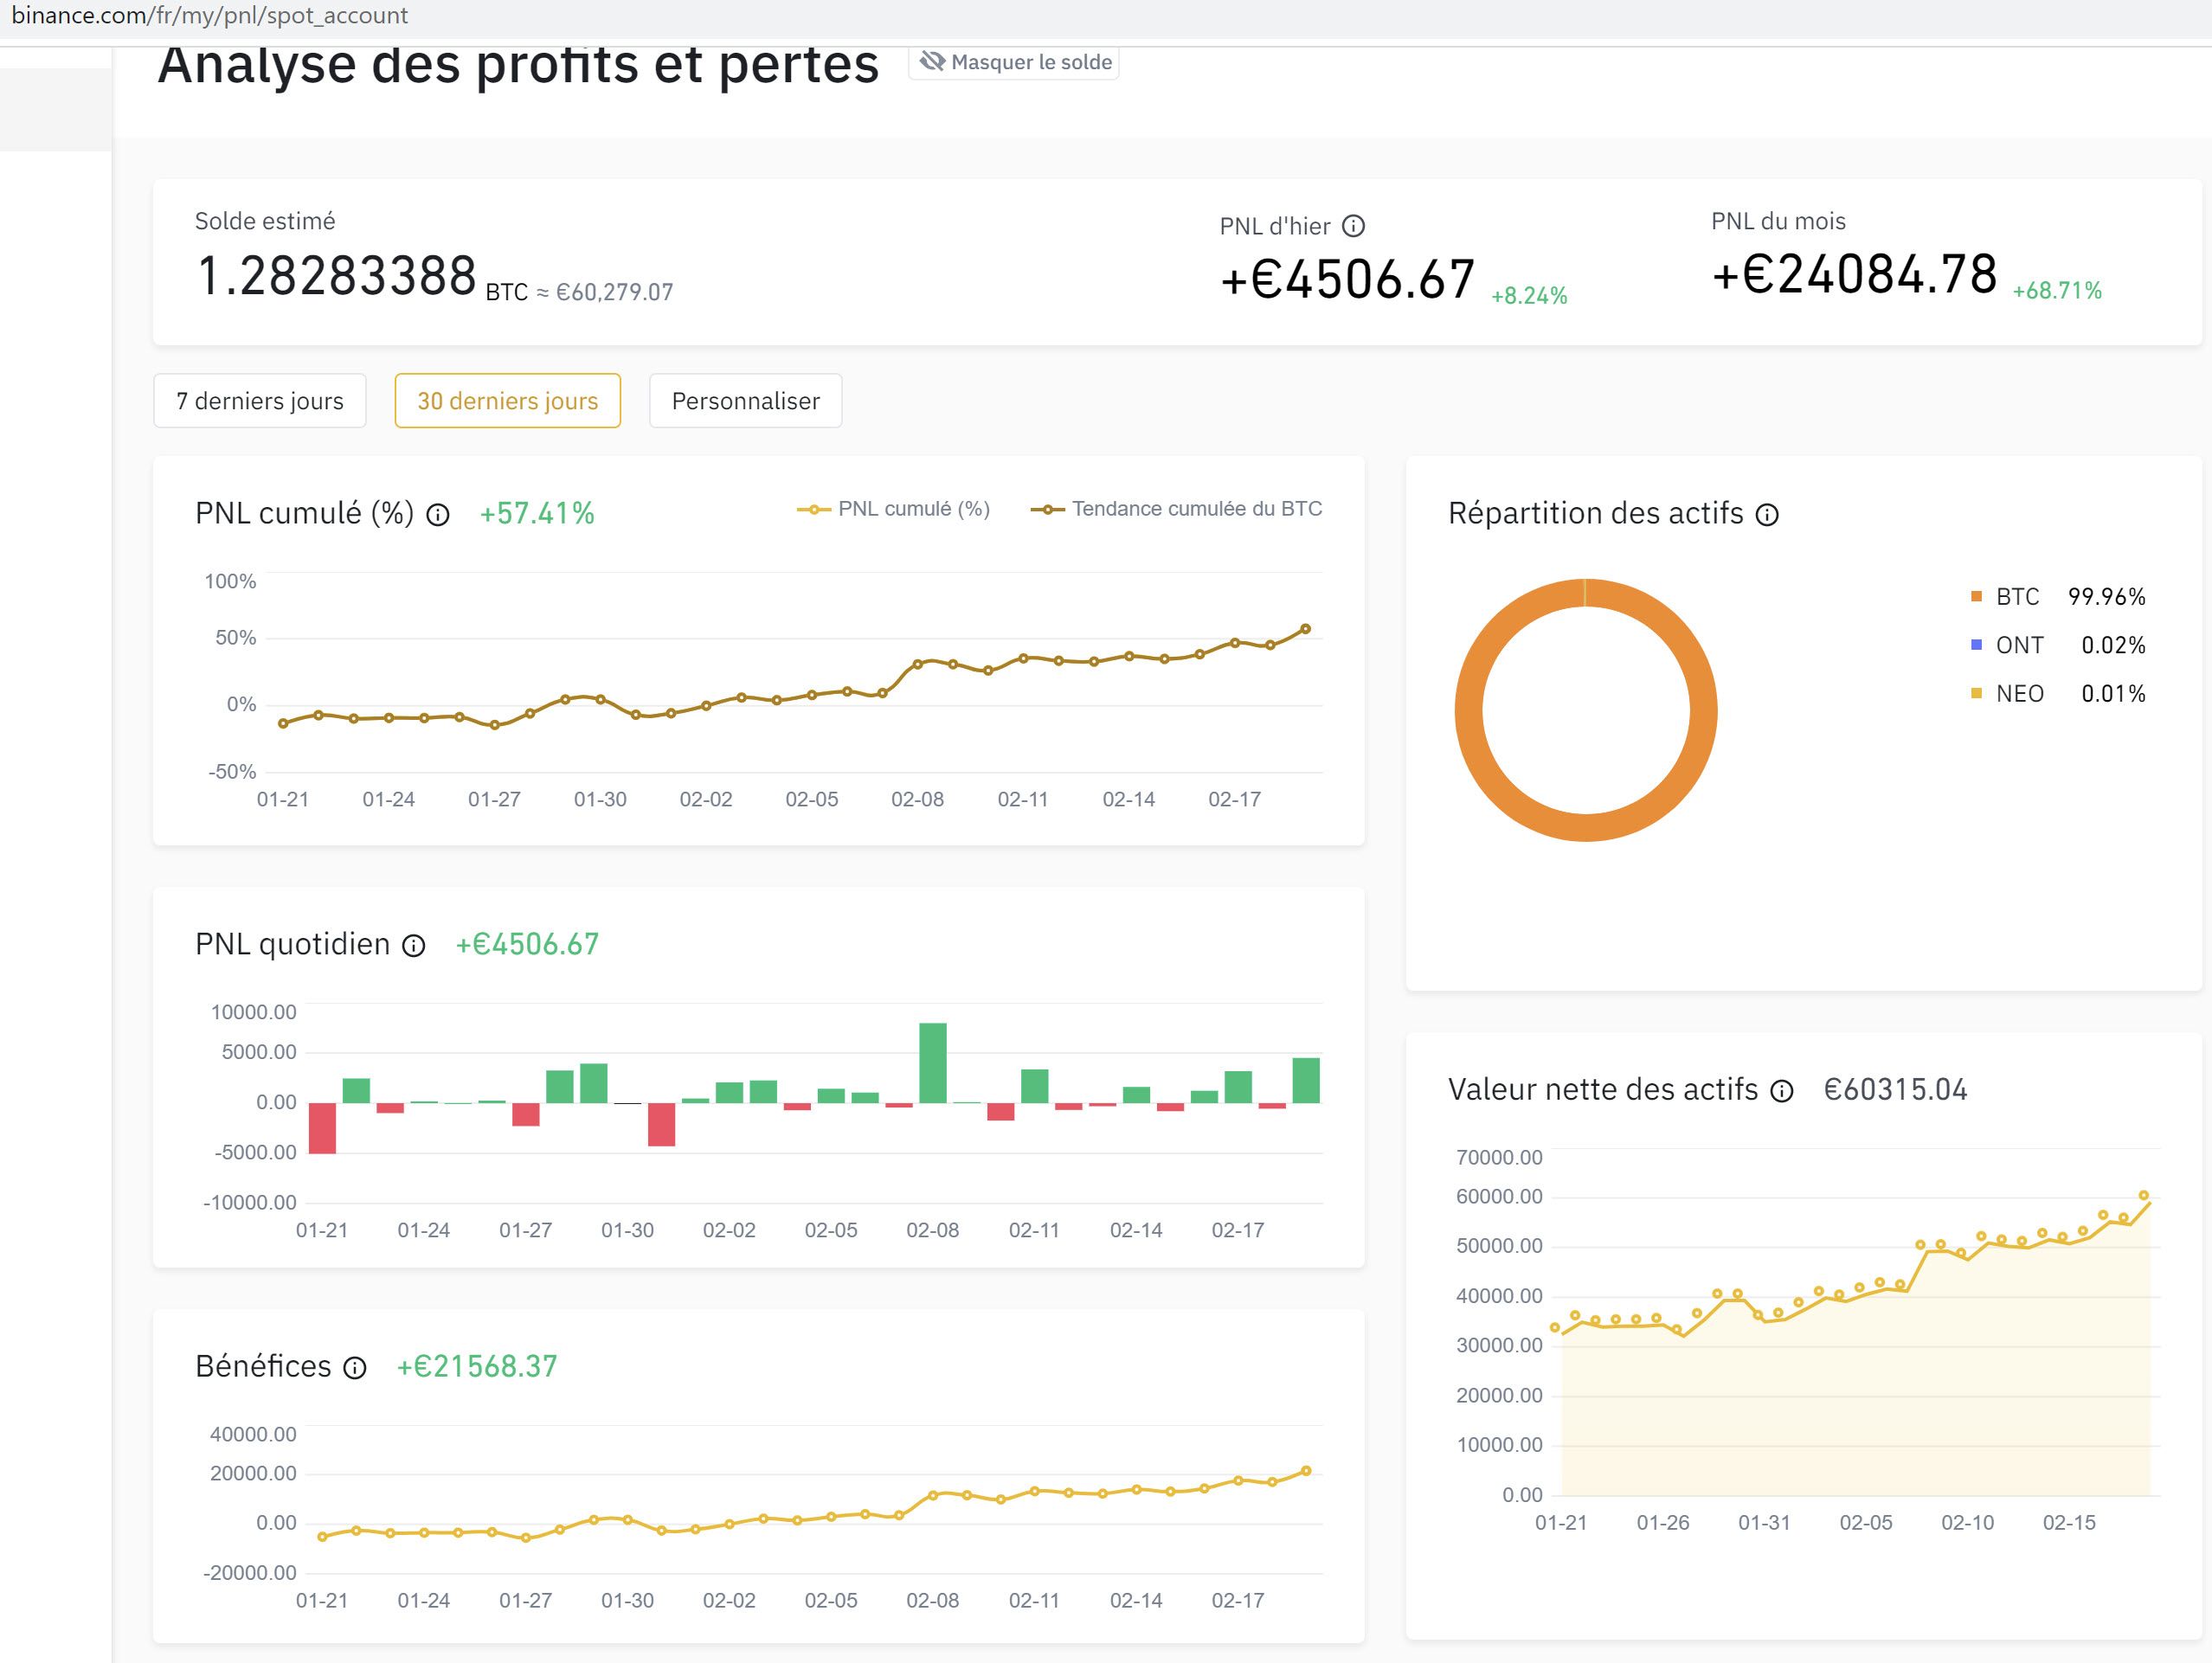Click the last point of Valeur nette chart
2212x1663 pixels.
2144,1196
